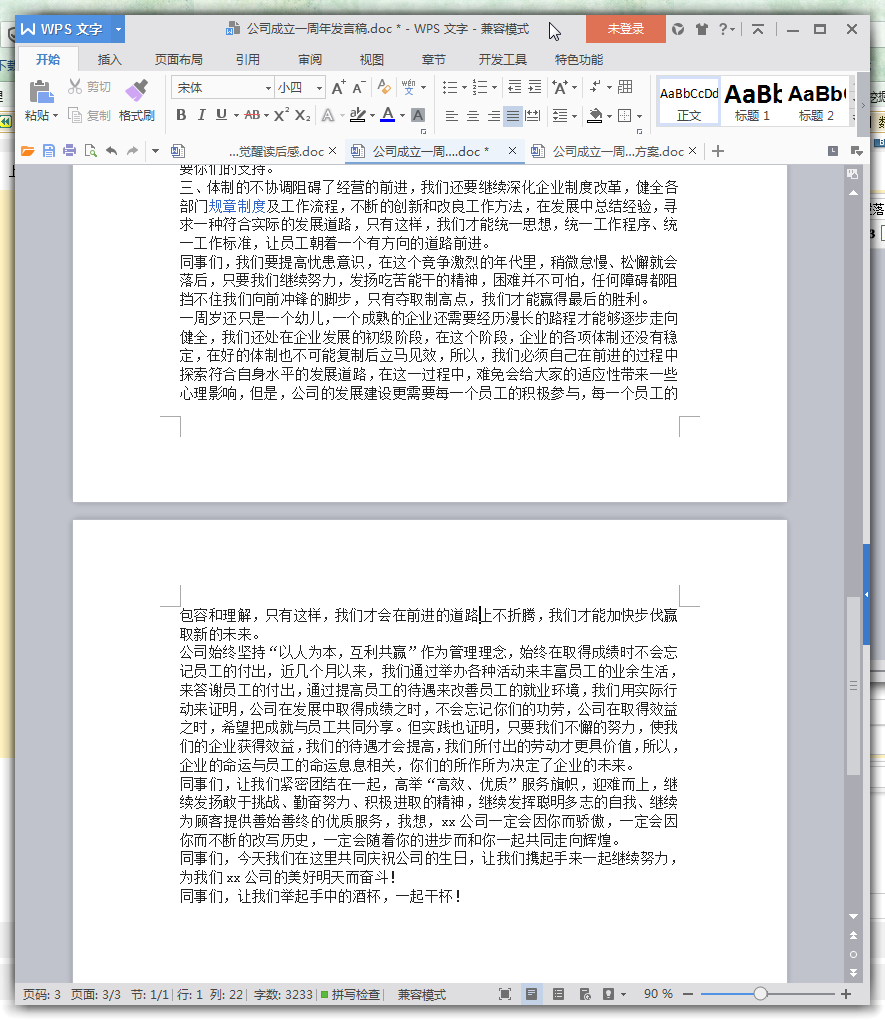Open the WPS 文字 application menu arrow
This screenshot has width=885, height=1020.
coord(118,29)
